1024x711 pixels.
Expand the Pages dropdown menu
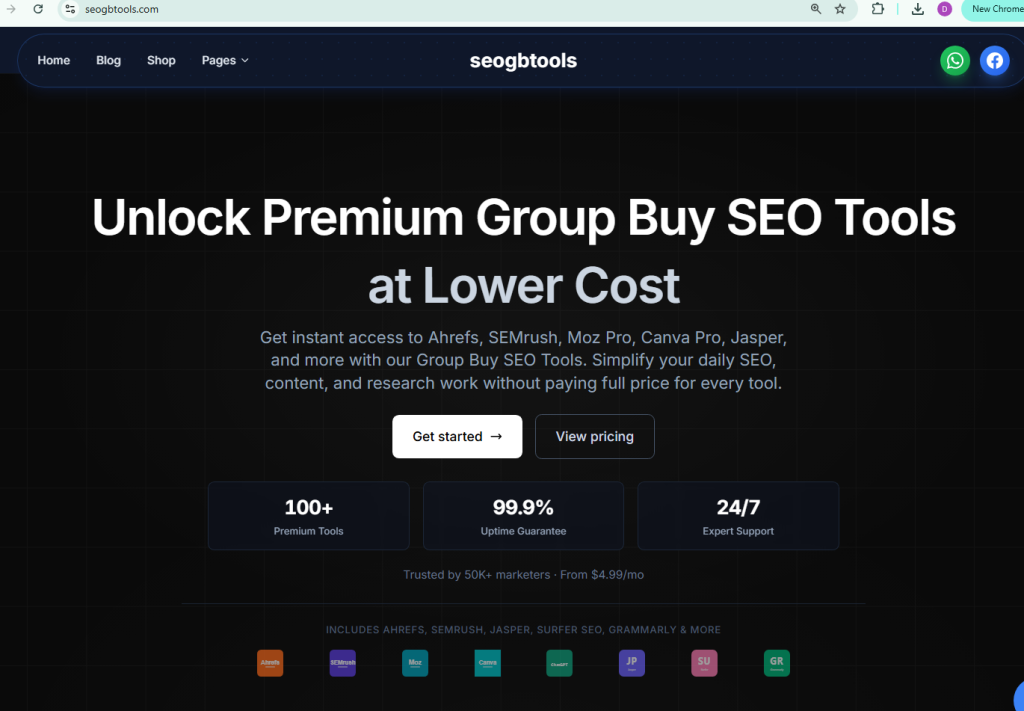pyautogui.click(x=225, y=61)
